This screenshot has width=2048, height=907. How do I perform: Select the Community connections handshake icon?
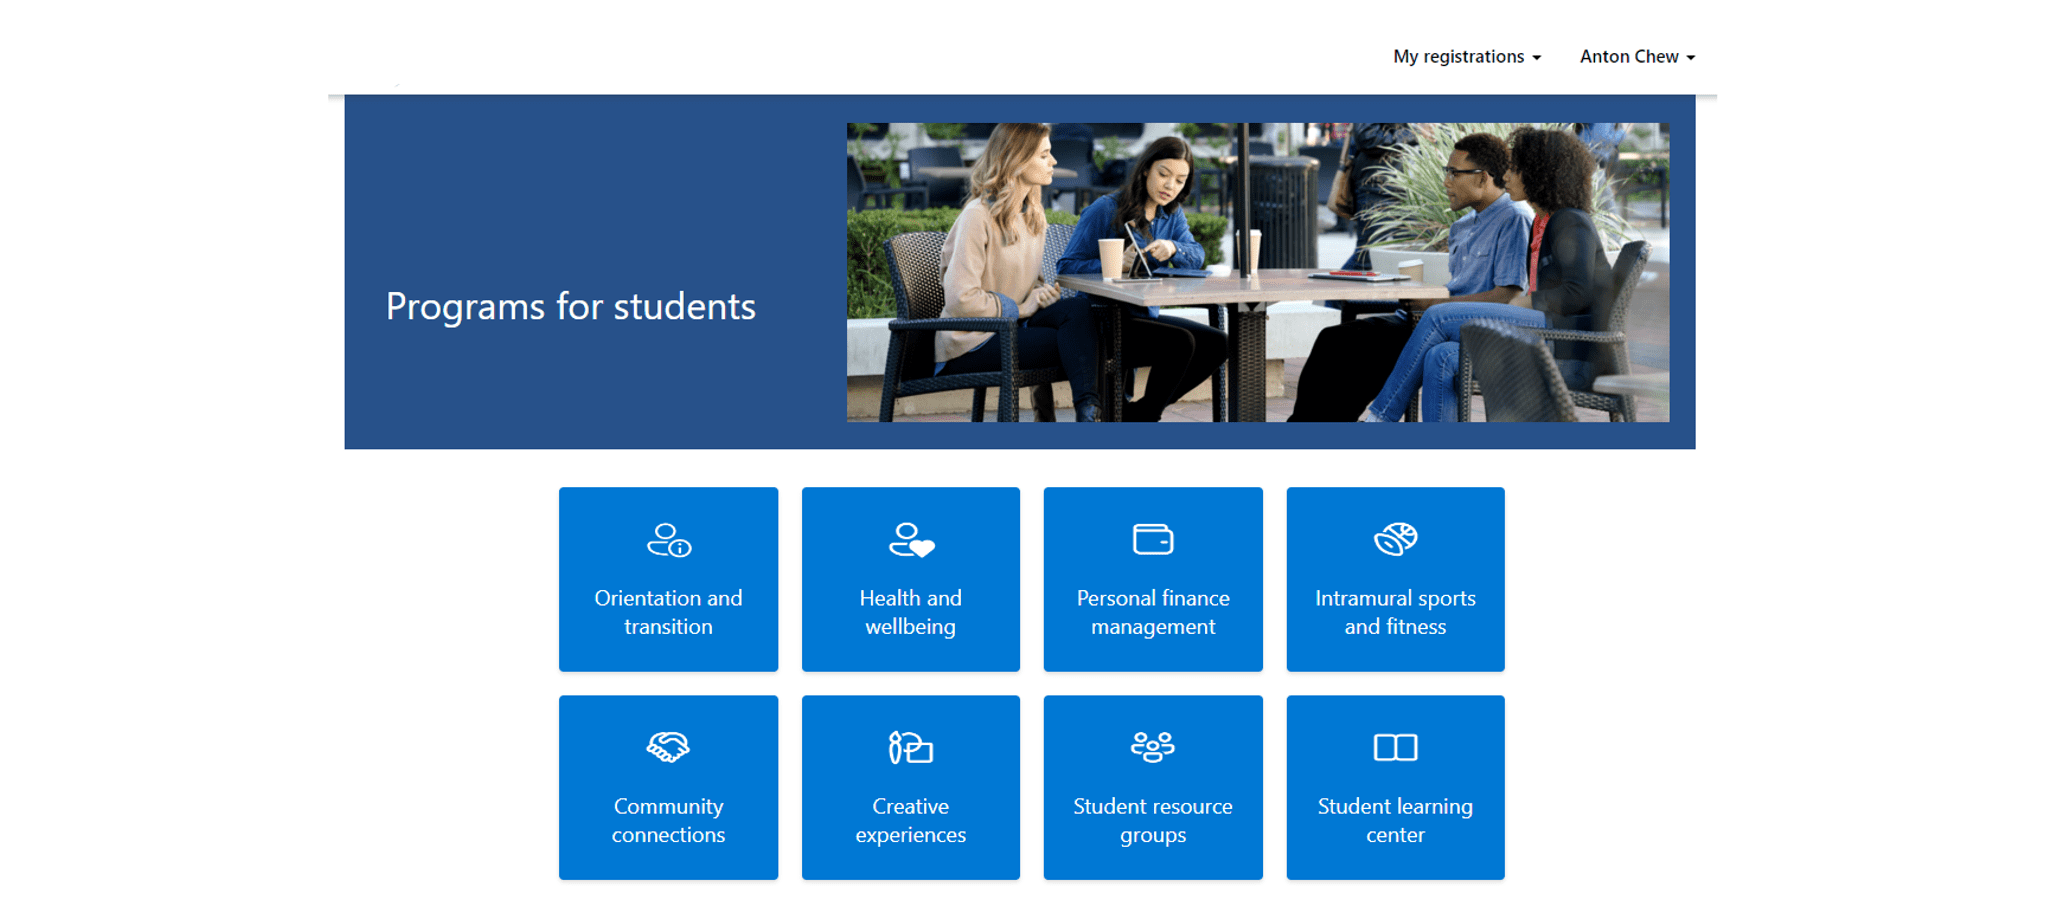(x=668, y=748)
